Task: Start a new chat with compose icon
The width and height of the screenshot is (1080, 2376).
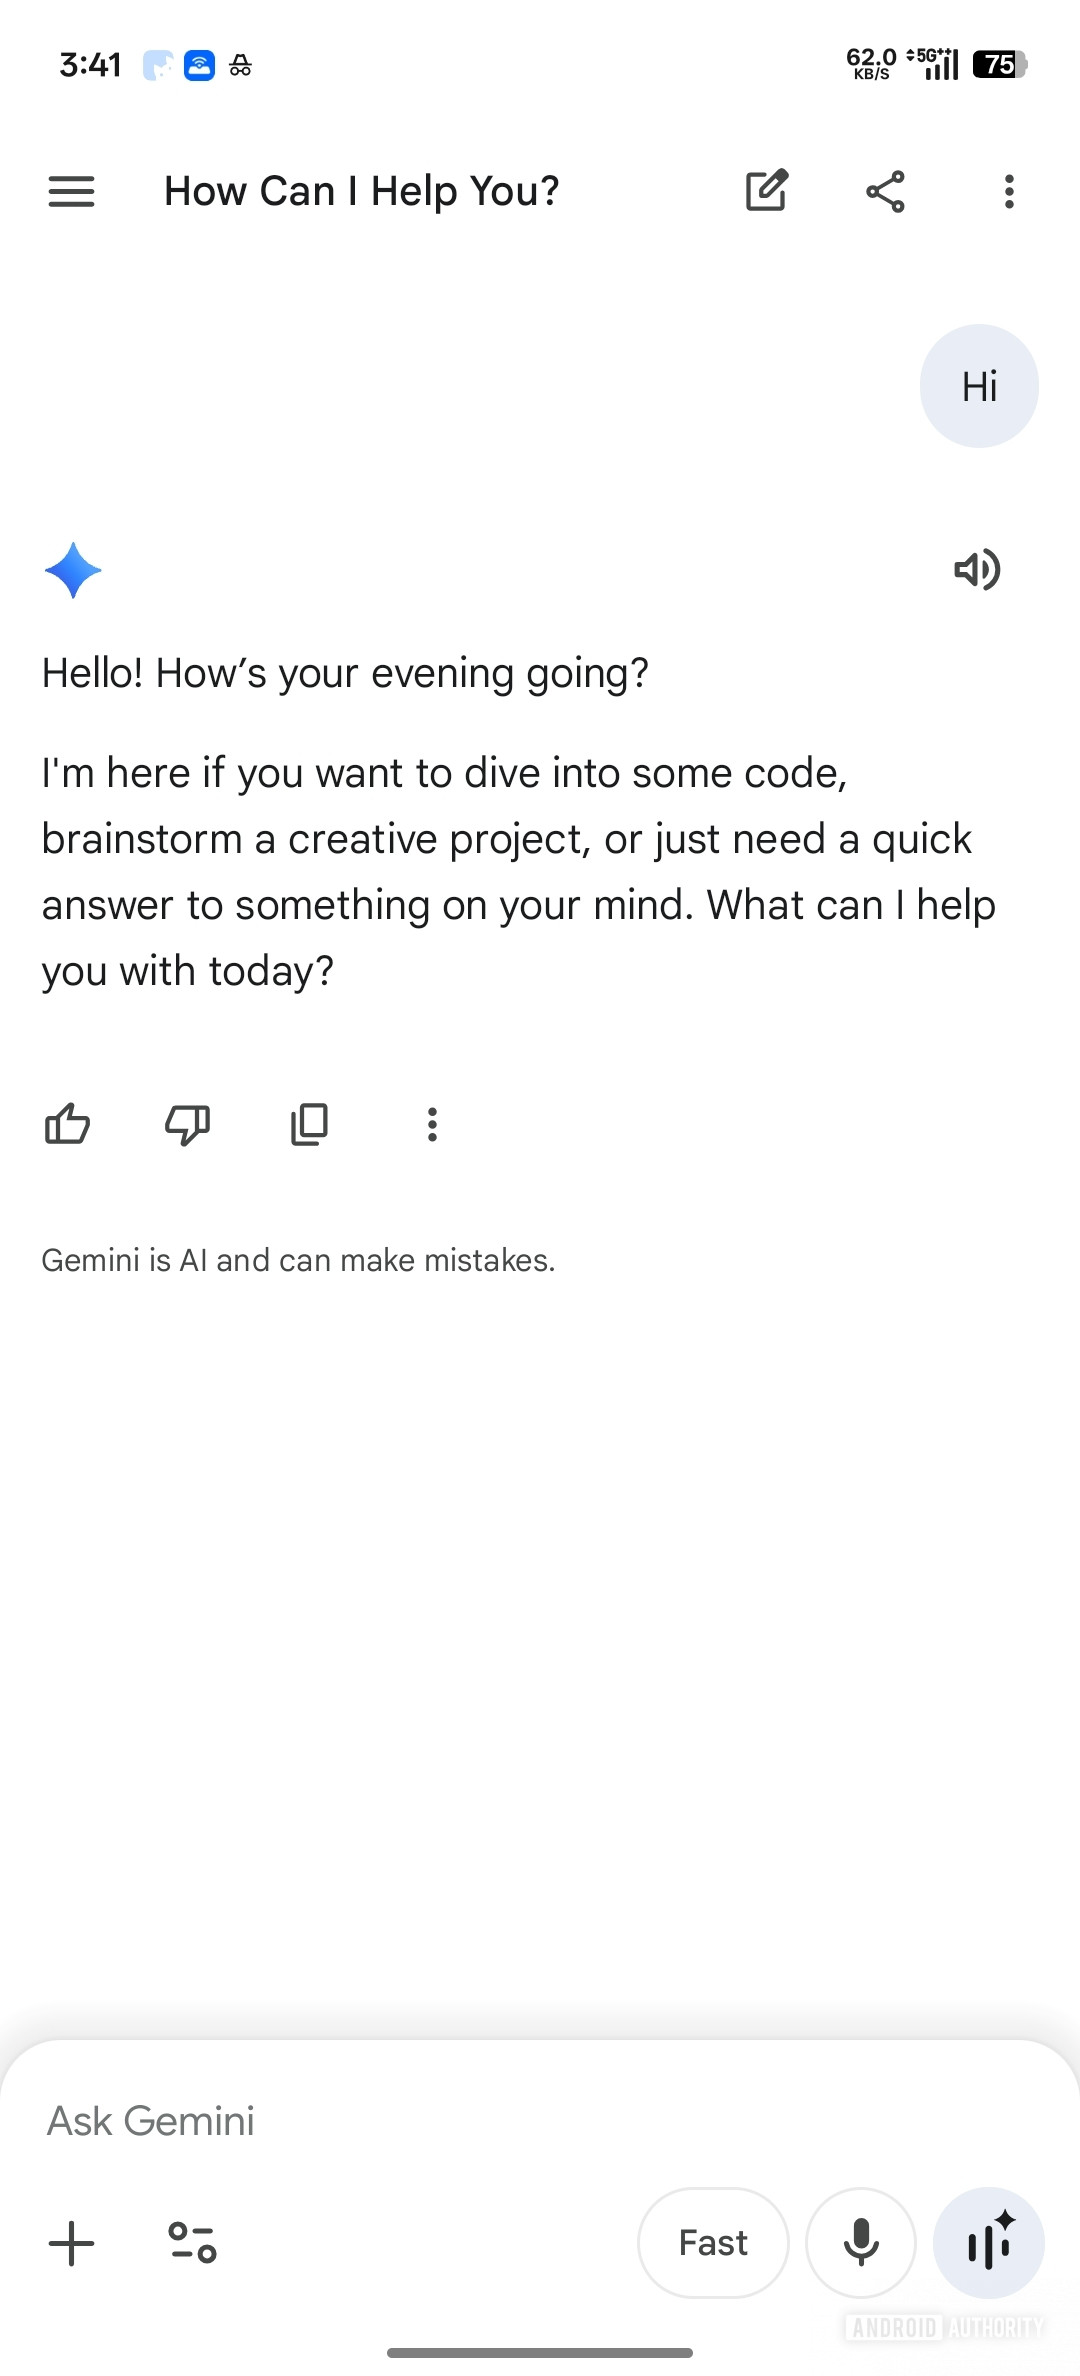Action: (x=767, y=191)
